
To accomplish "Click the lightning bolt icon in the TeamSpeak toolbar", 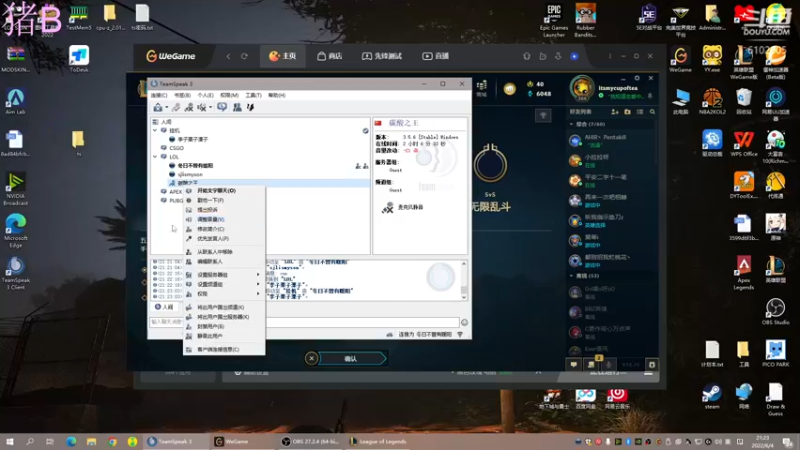I will [x=251, y=107].
